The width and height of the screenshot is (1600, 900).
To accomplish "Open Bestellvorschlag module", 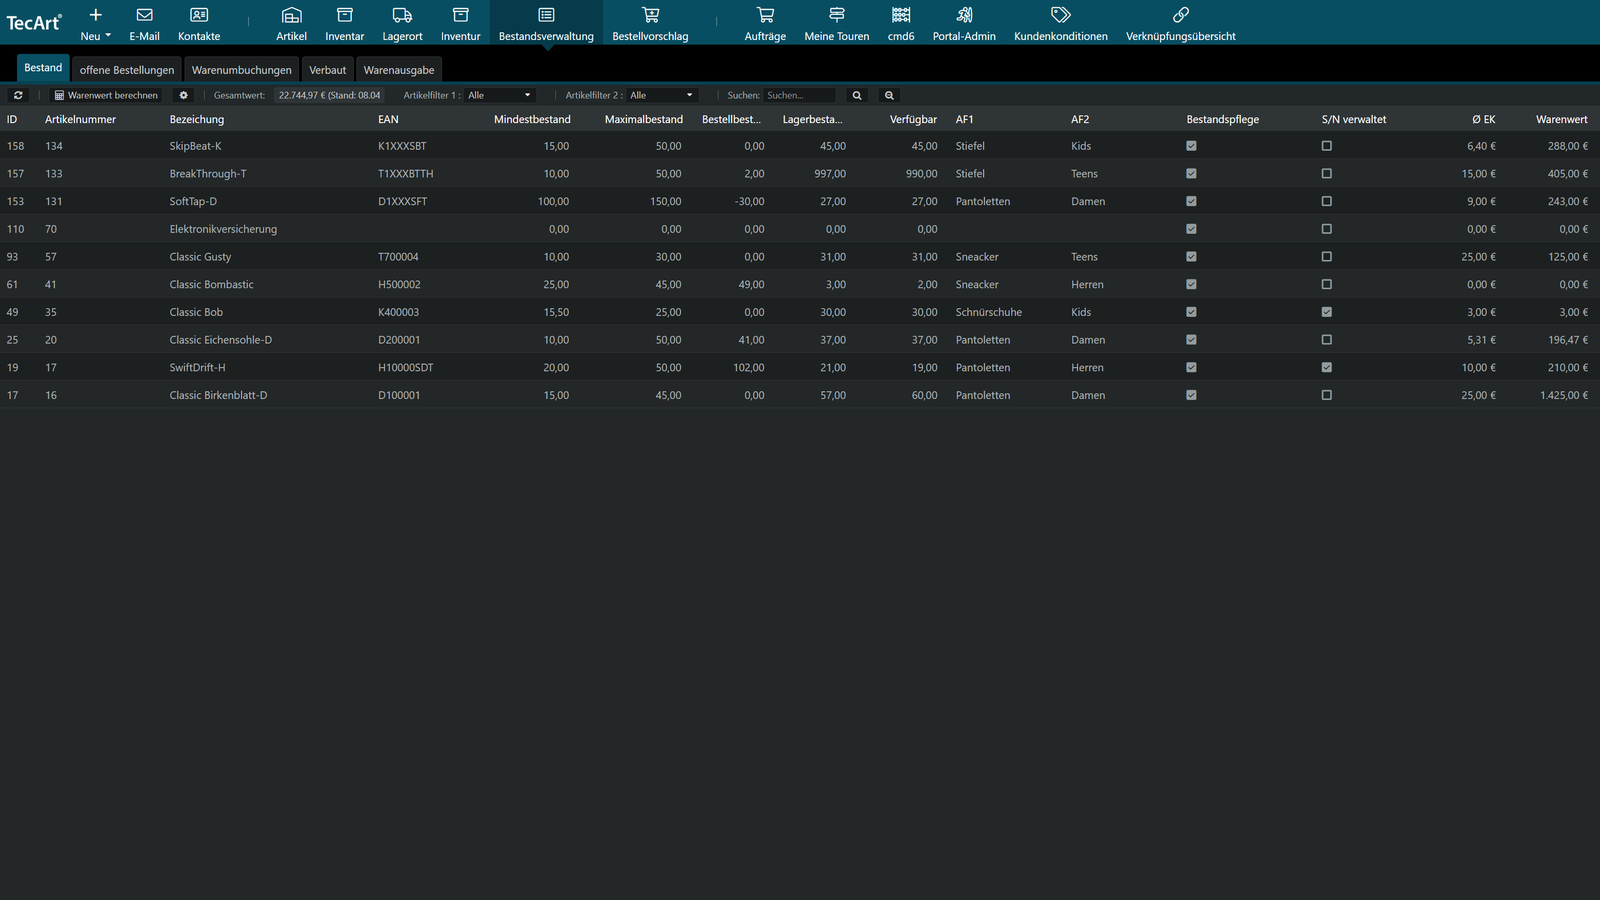I will [650, 23].
